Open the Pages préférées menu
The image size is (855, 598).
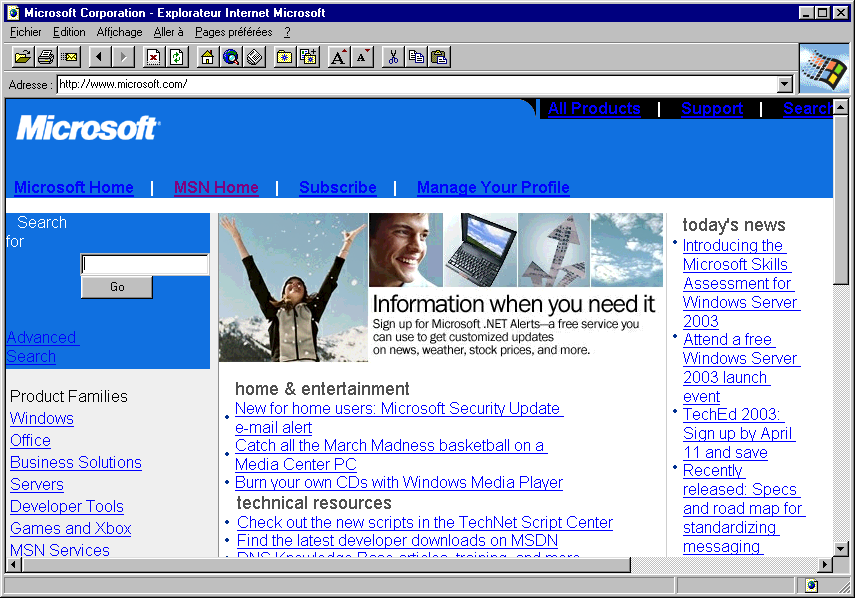(233, 32)
